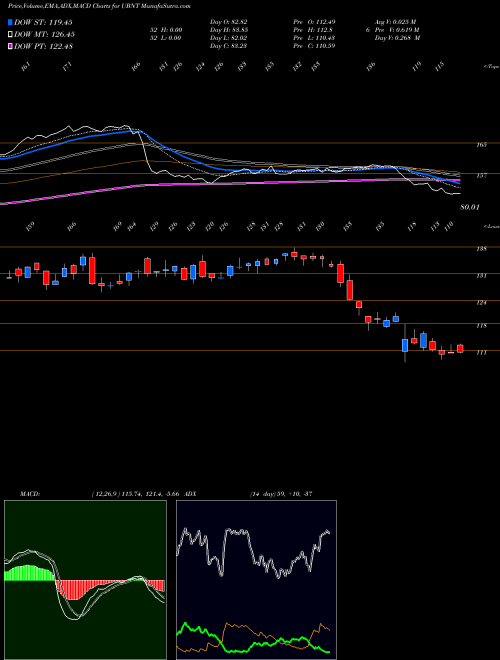Click the Pre H: 112.8 value
The width and height of the screenshot is (500, 660).
(315, 30)
